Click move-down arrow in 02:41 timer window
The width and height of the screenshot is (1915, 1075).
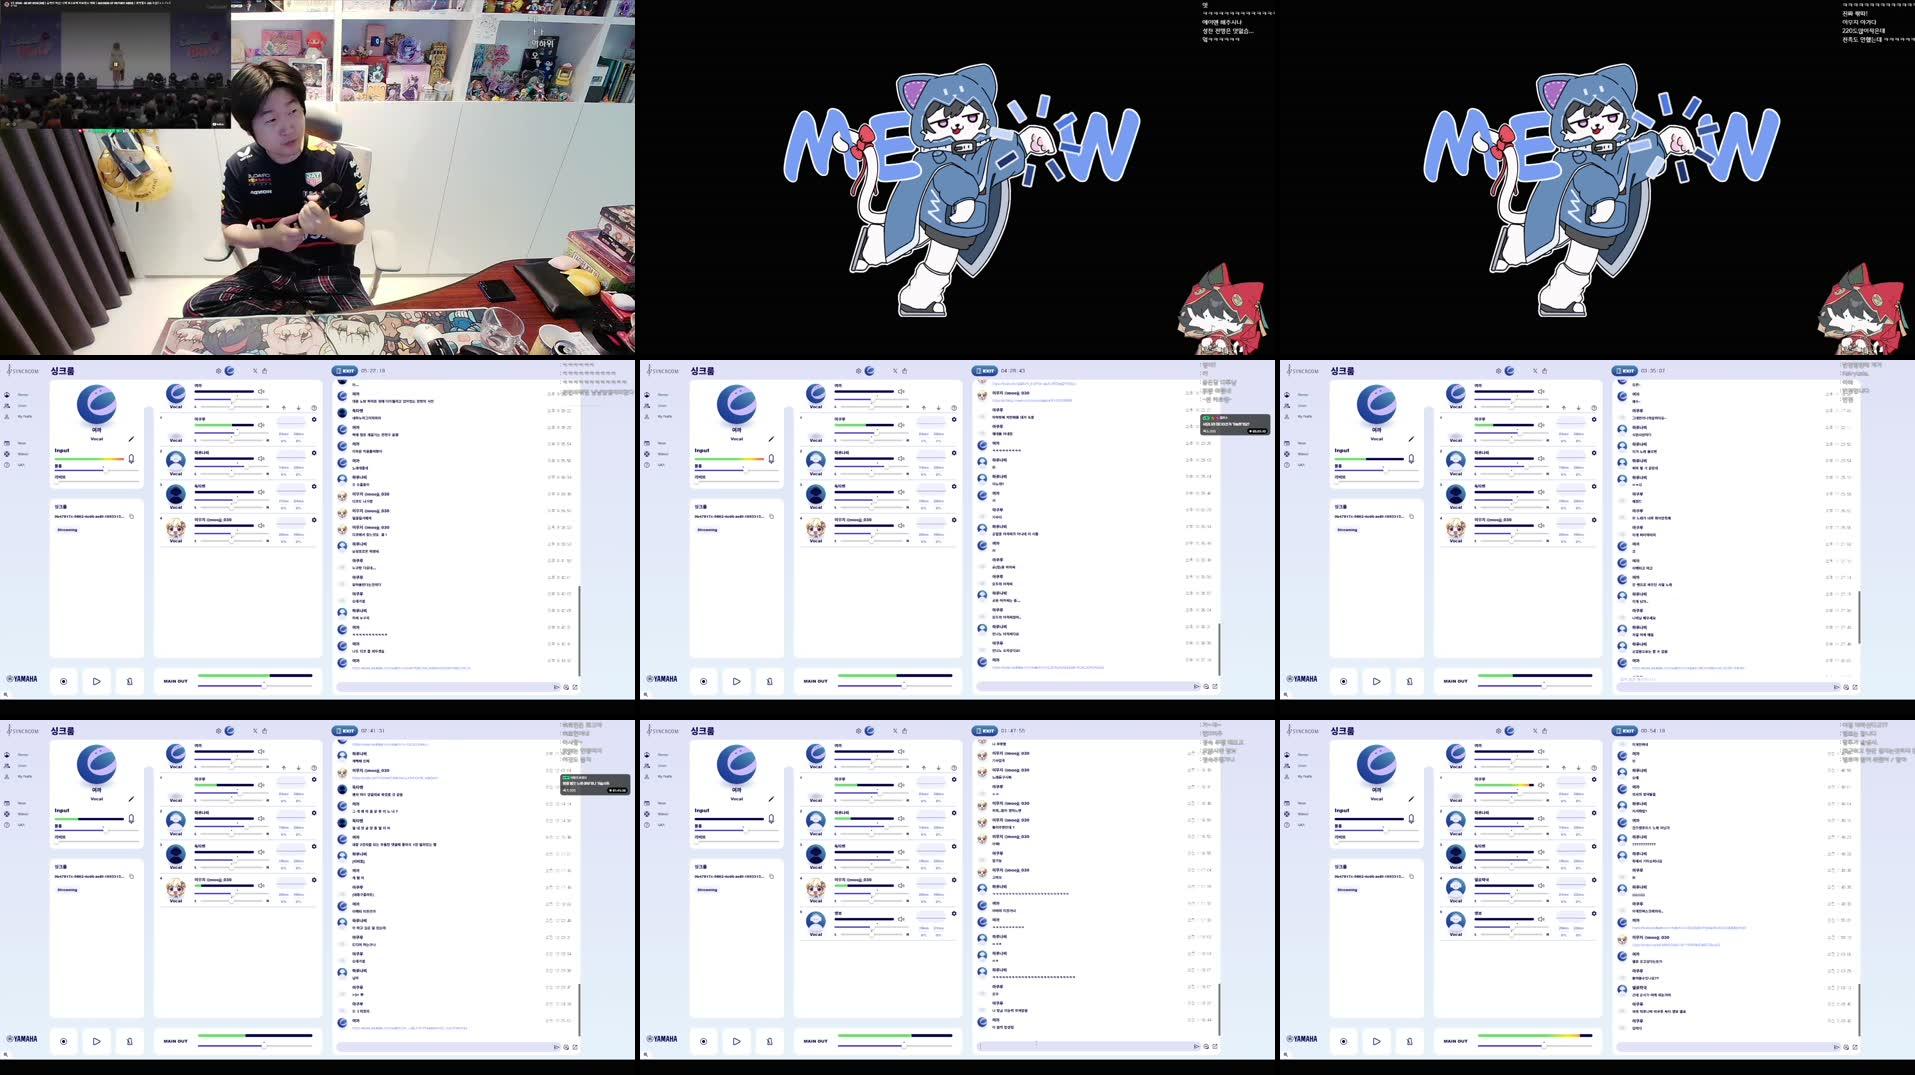tap(298, 768)
